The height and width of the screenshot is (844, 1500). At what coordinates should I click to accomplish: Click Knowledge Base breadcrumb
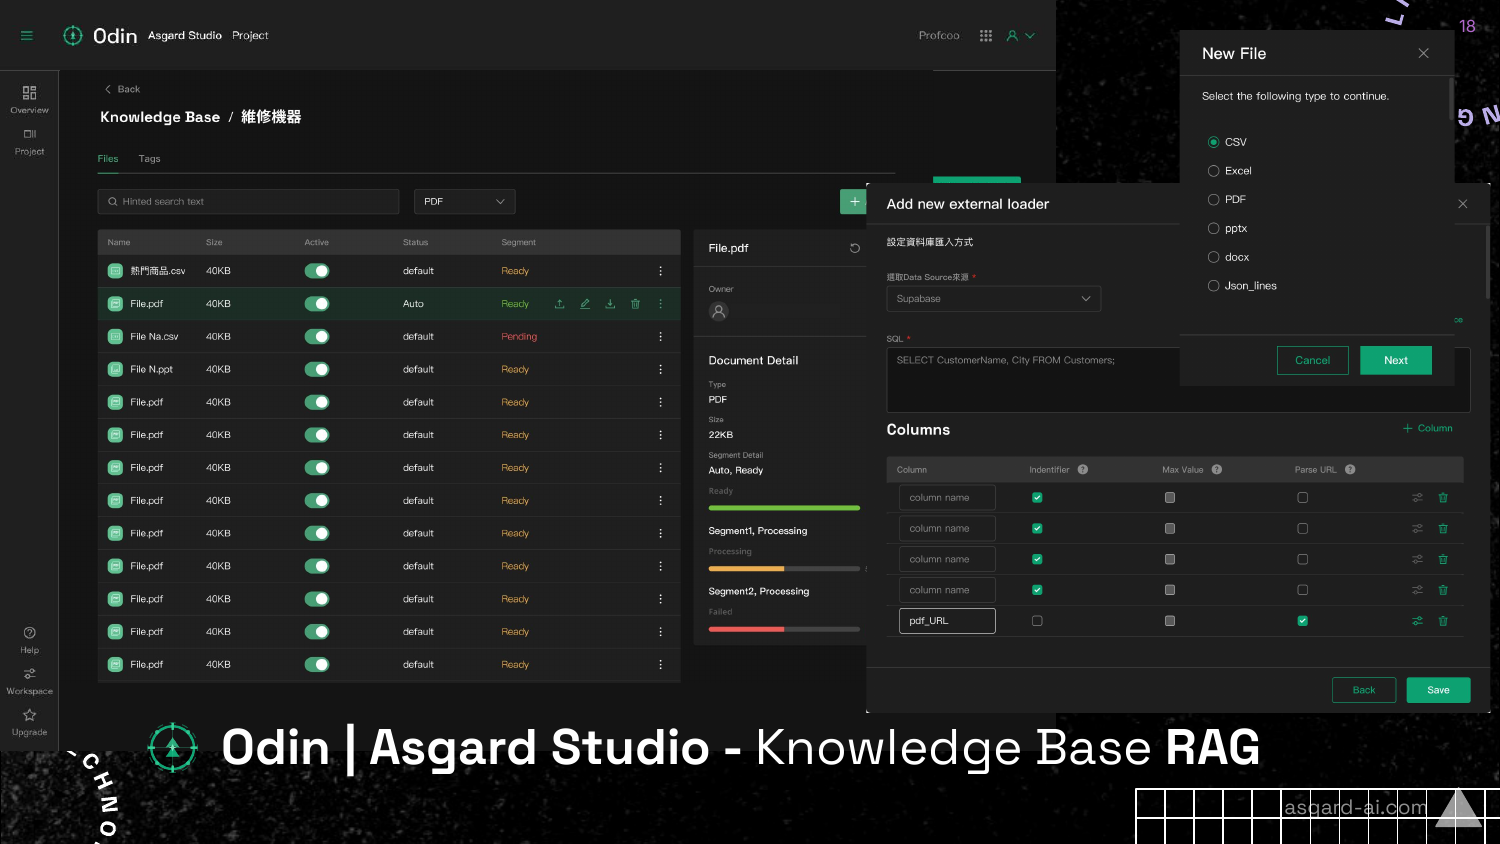pos(160,117)
